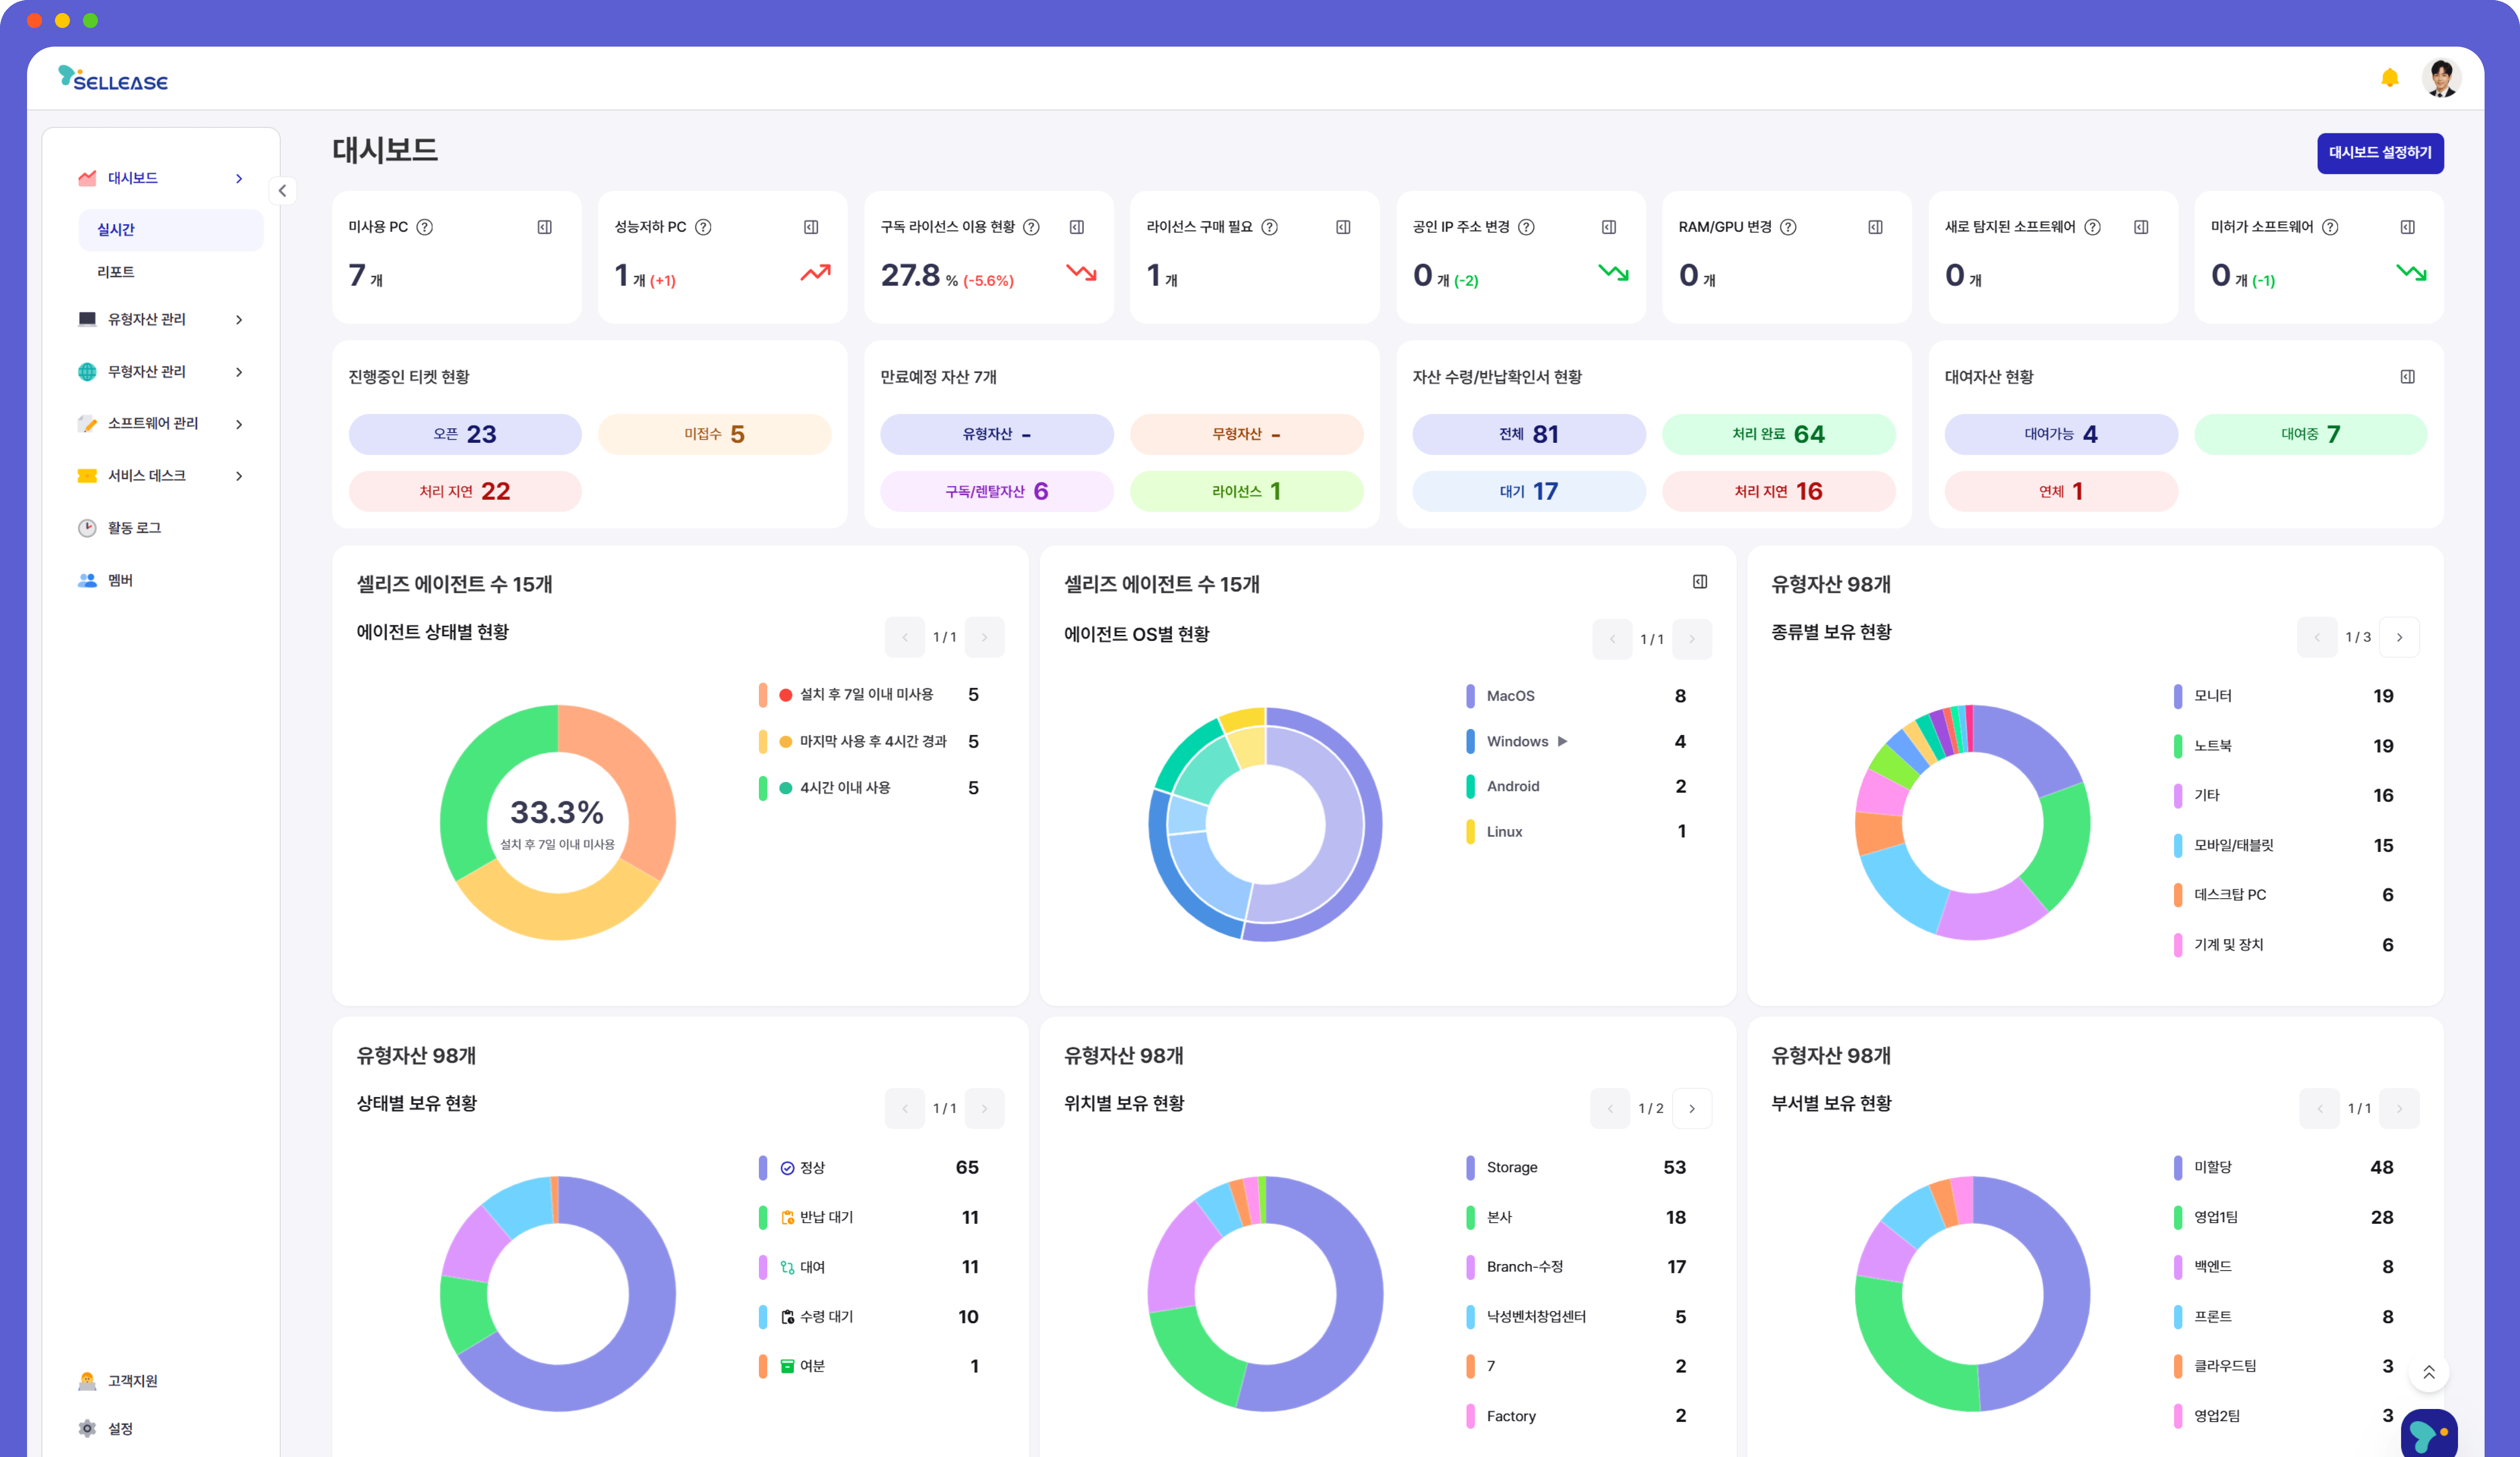Click the 소프트웨어 관리 pencil icon
Viewport: 2520px width, 1457px height.
coord(87,424)
